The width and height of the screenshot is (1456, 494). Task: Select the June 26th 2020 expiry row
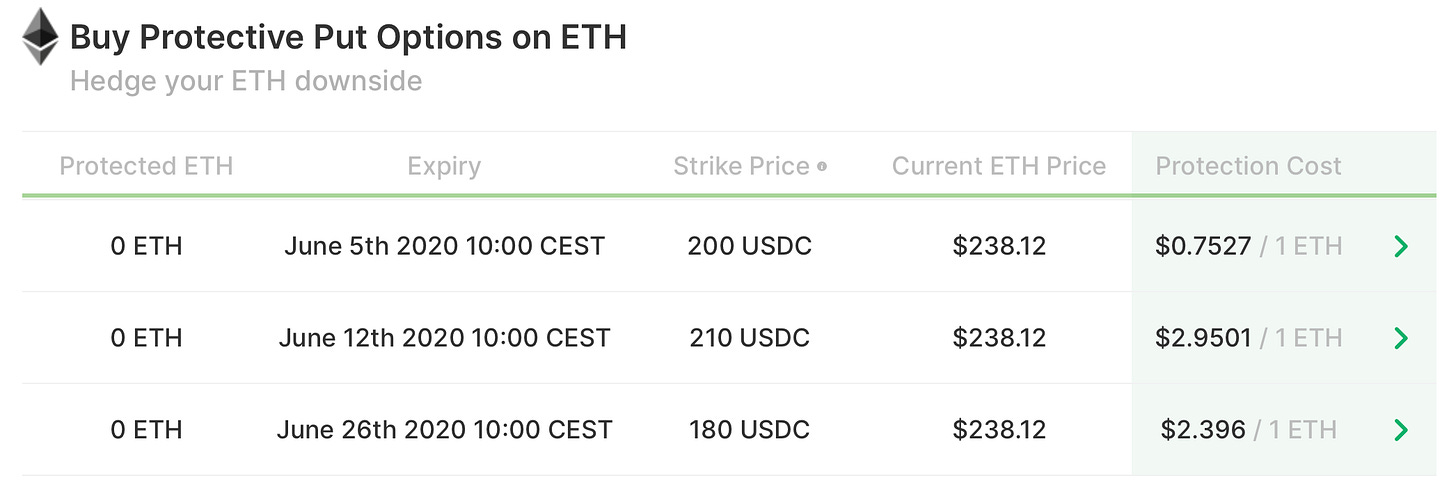(x=728, y=430)
